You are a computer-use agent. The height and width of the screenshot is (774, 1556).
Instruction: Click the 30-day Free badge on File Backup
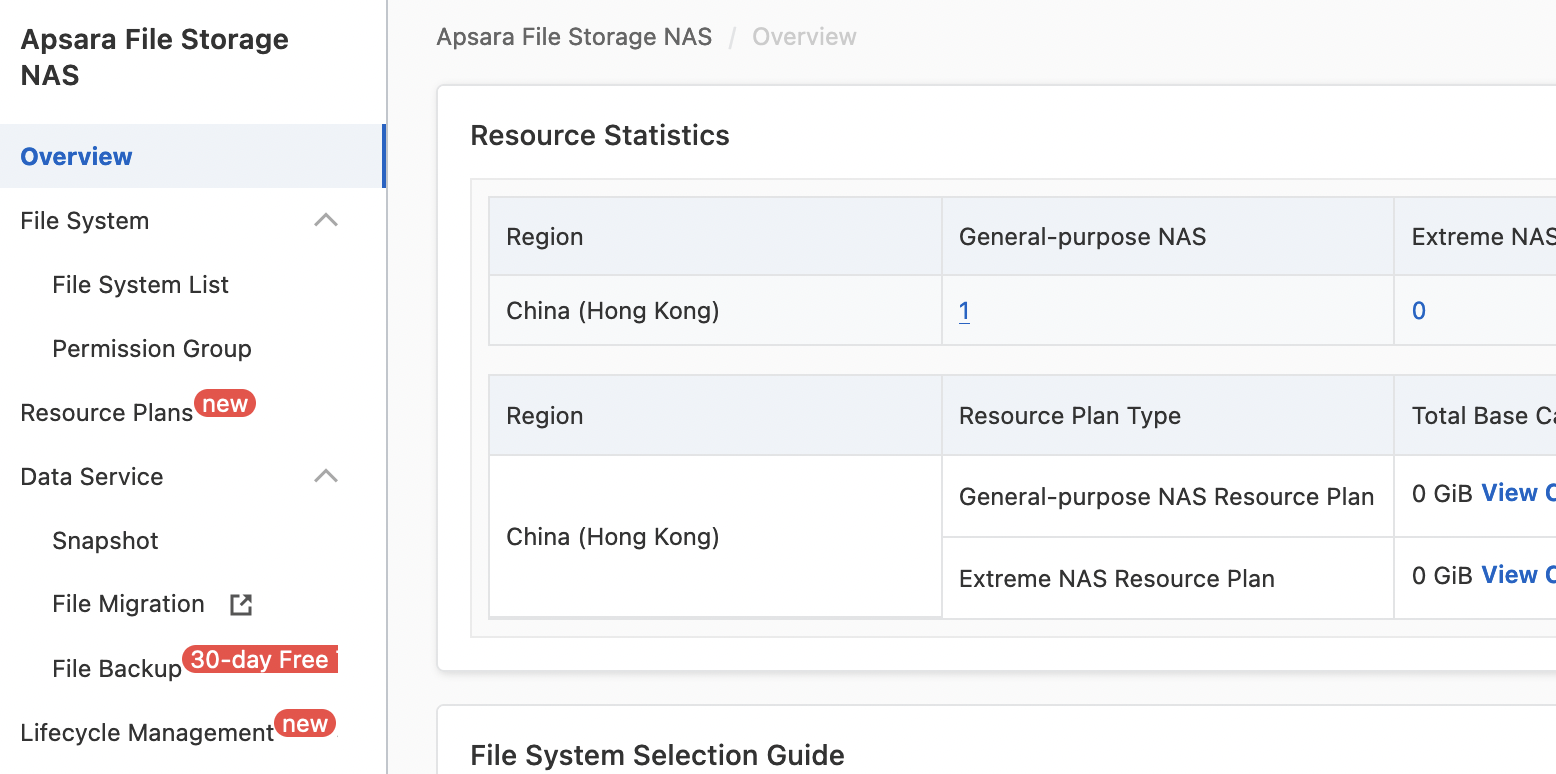tap(260, 660)
